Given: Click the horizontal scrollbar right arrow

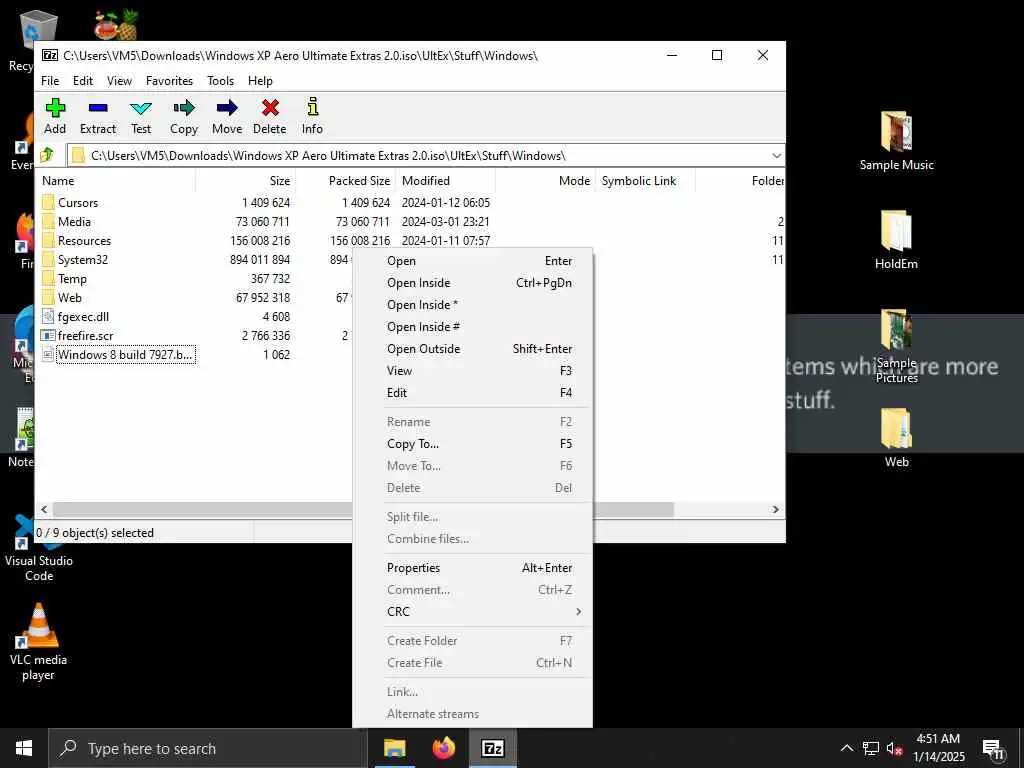Looking at the screenshot, I should 776,509.
